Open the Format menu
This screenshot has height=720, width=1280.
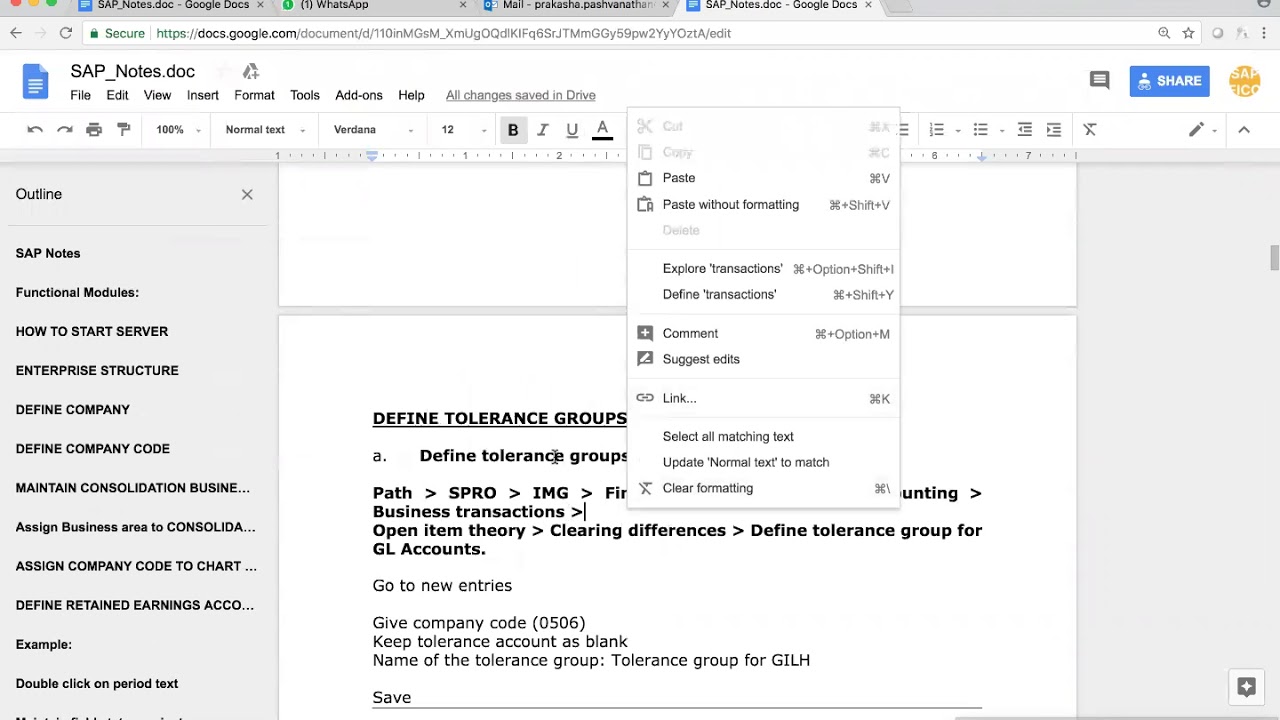click(254, 95)
